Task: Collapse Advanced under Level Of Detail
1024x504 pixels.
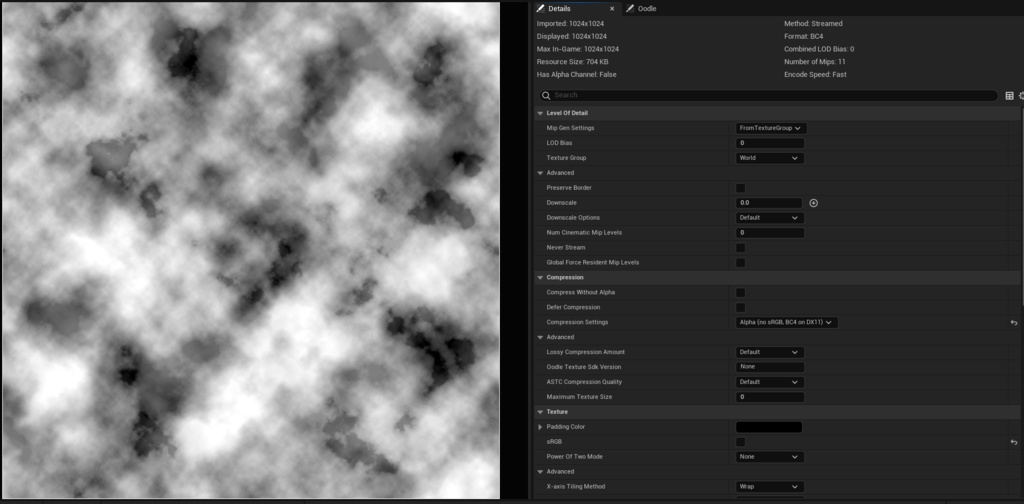Action: click(x=540, y=173)
